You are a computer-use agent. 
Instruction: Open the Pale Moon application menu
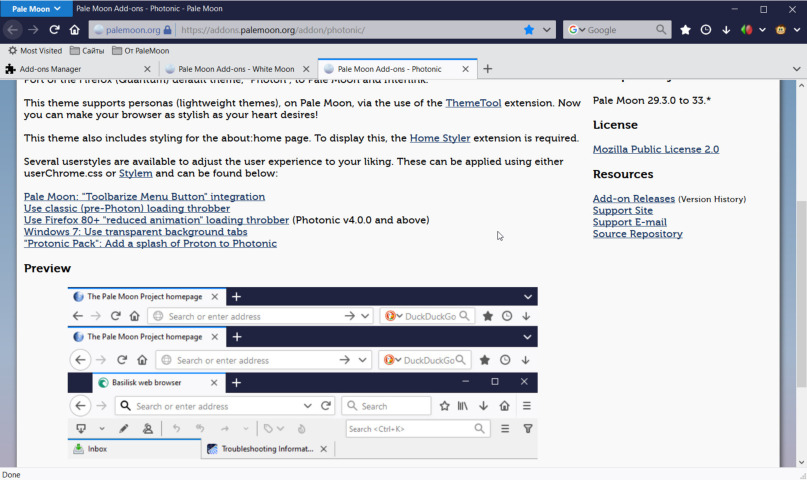click(36, 9)
